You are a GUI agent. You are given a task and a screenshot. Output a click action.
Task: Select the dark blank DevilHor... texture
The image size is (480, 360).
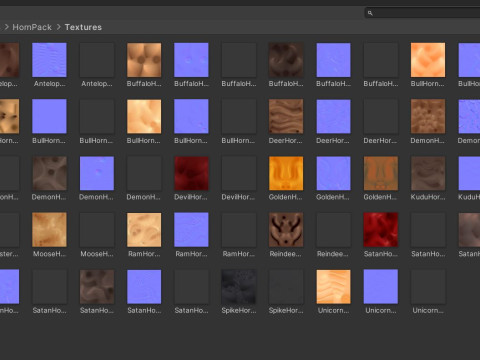coord(239,173)
